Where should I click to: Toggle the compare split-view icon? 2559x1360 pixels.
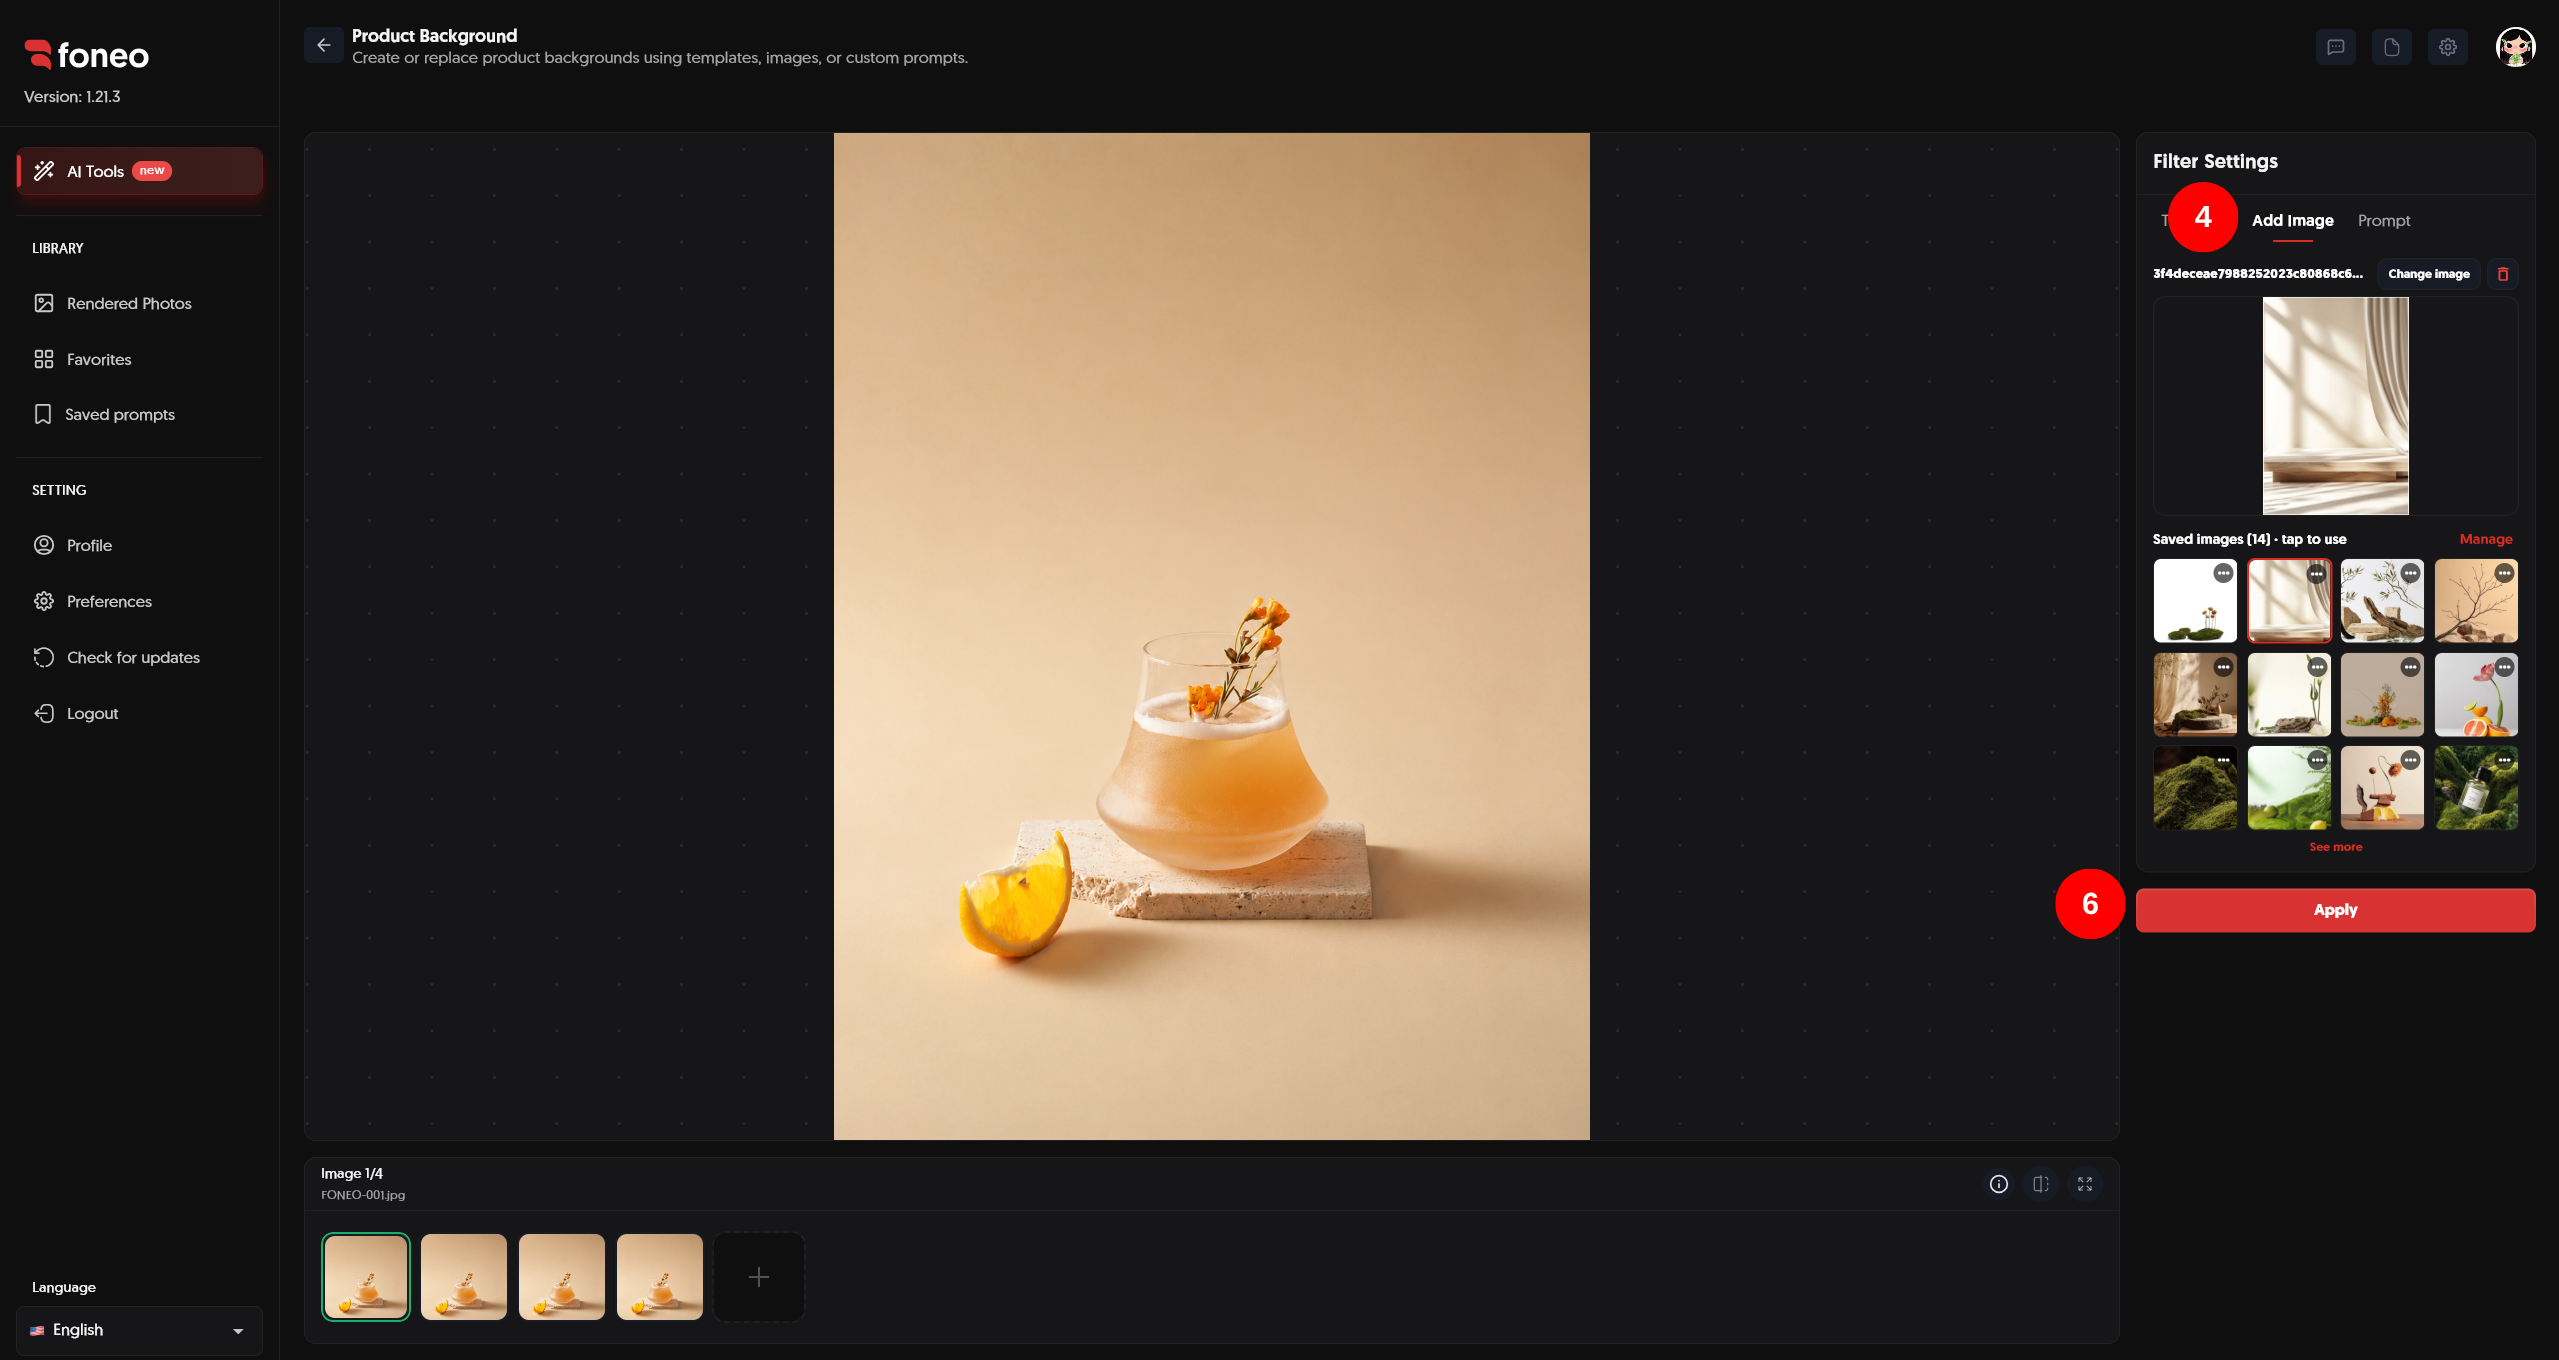(2041, 1184)
